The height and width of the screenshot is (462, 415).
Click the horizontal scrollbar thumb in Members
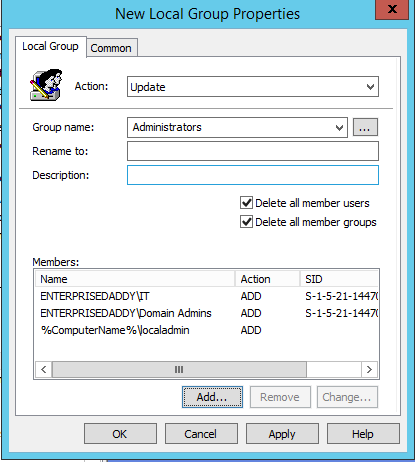(x=179, y=369)
